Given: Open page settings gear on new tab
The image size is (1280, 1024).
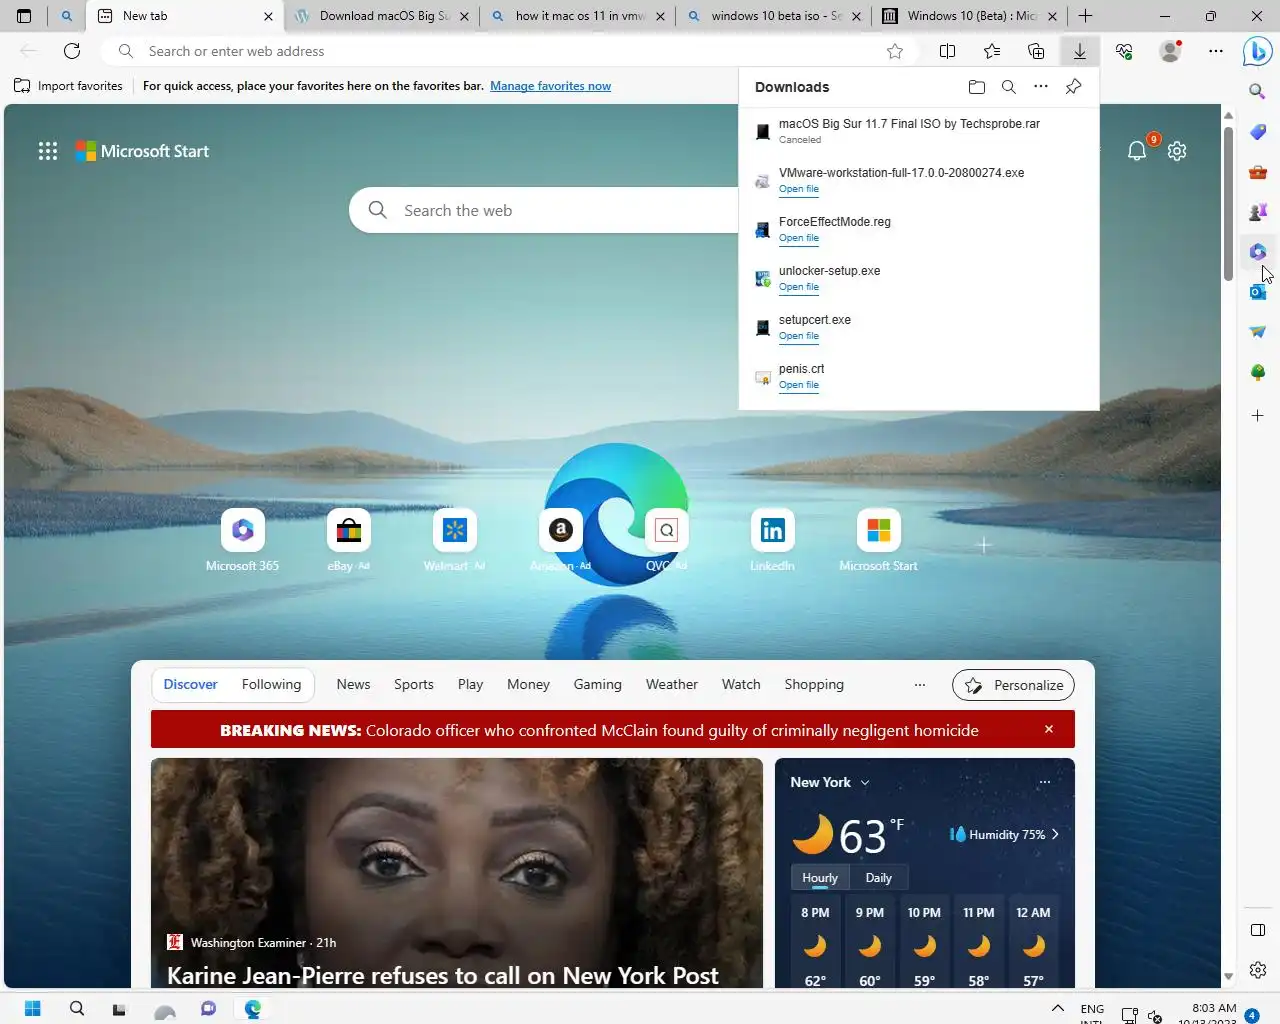Looking at the screenshot, I should point(1177,151).
